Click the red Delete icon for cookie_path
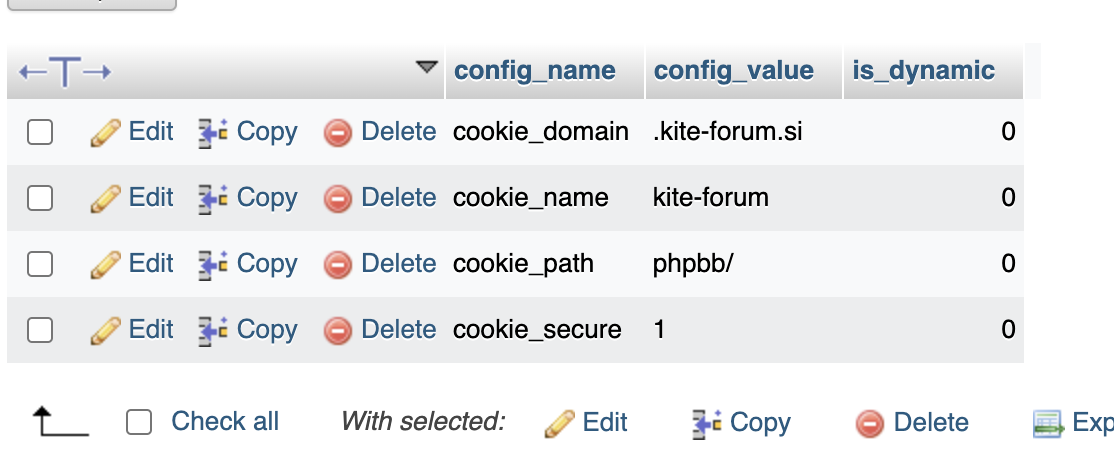This screenshot has height=450, width=1114. tap(337, 264)
